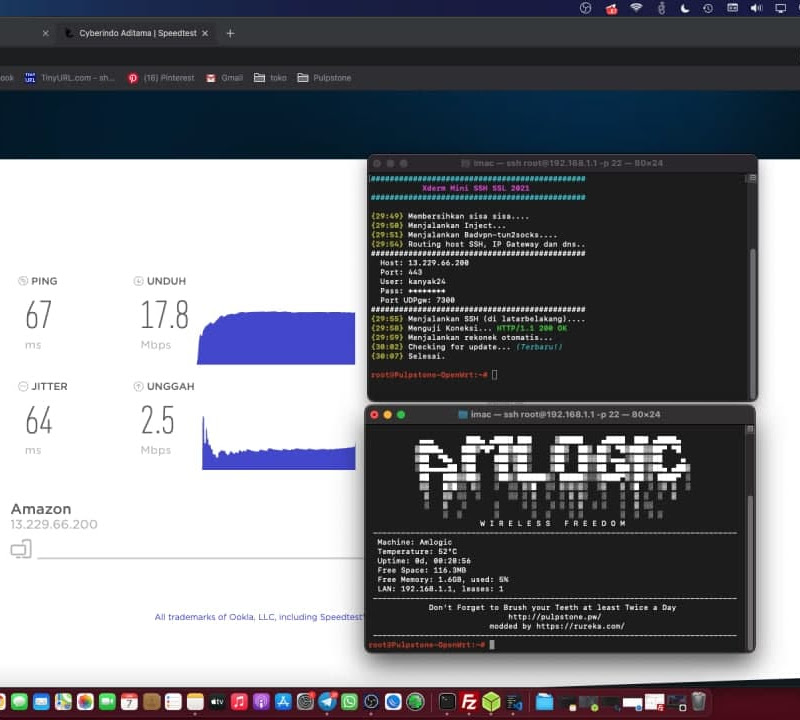The image size is (800, 720).
Task: Open Terminal from the dock
Action: click(x=447, y=702)
